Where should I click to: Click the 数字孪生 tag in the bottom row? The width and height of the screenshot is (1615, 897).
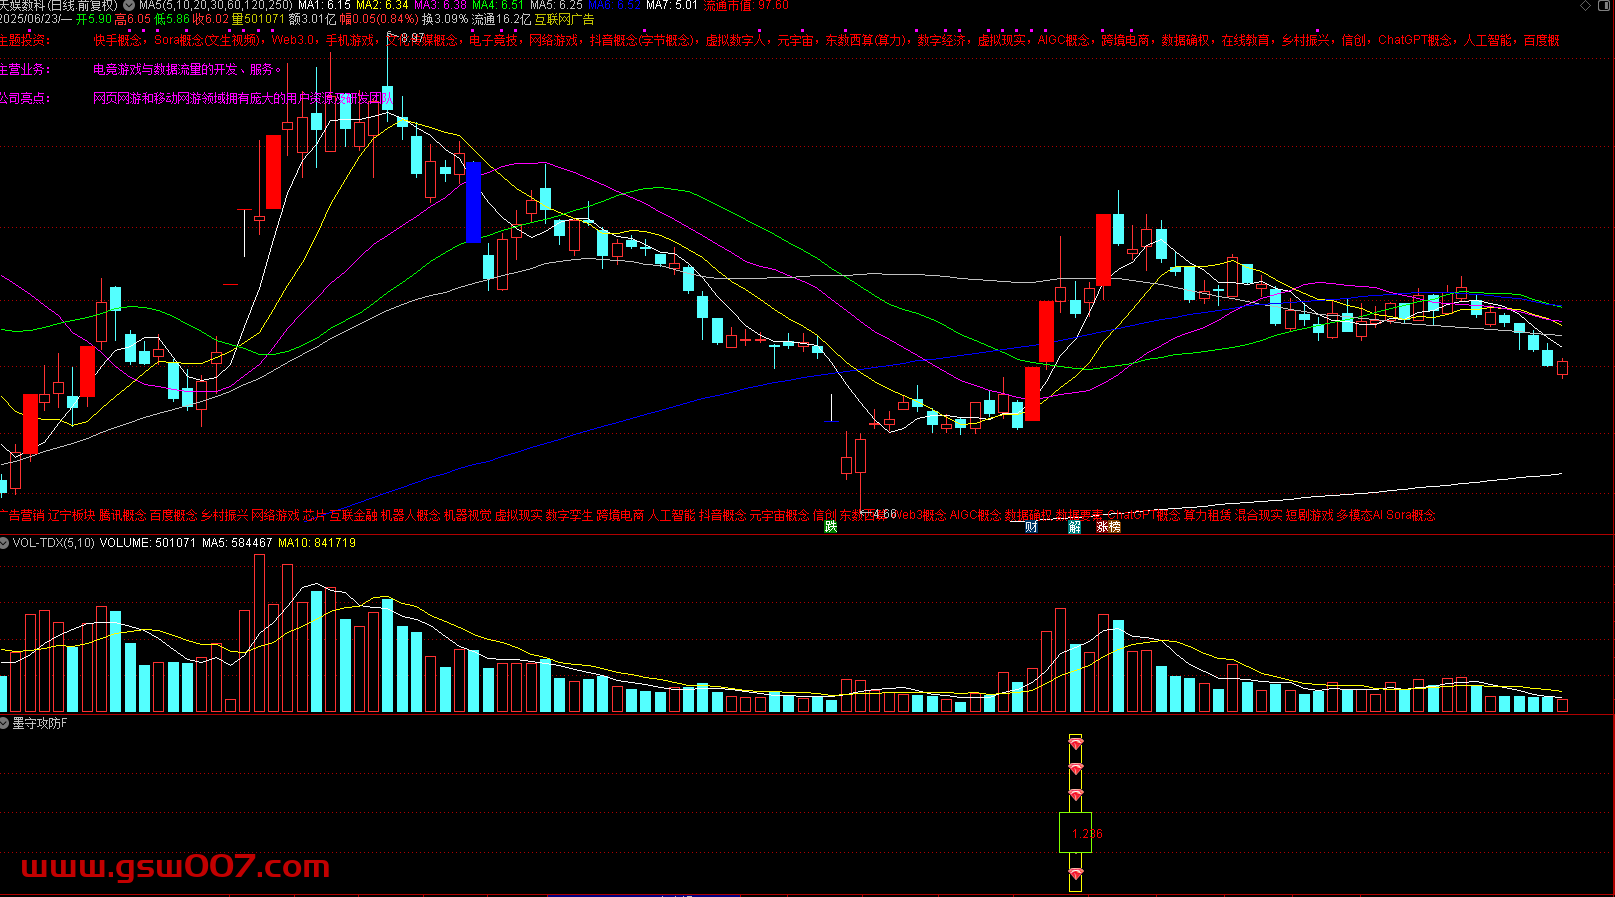click(569, 516)
